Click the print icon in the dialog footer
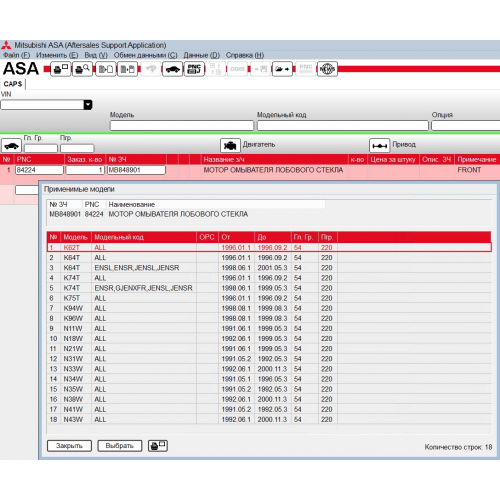The height and width of the screenshot is (500, 500). tap(158, 446)
